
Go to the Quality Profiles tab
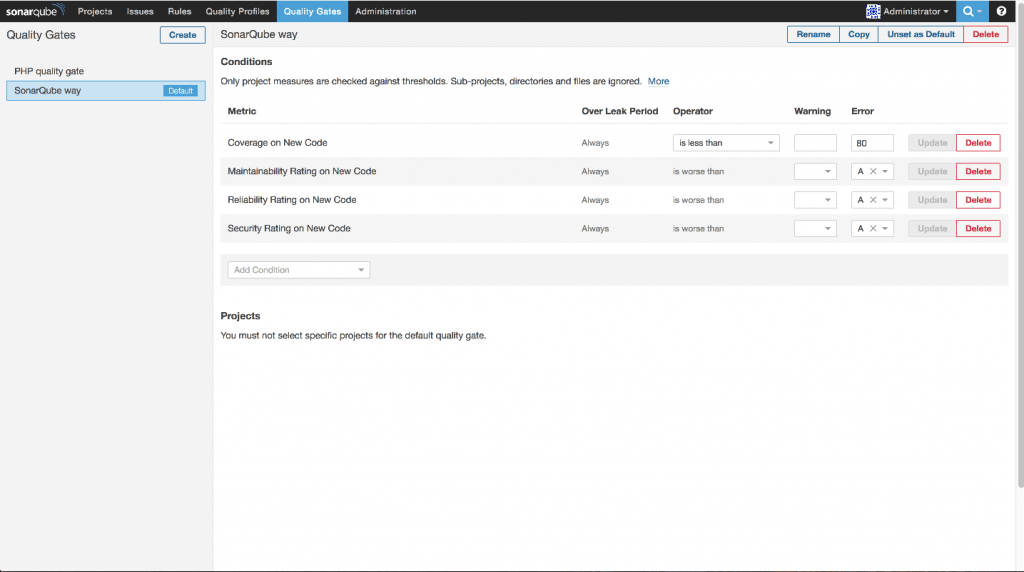pyautogui.click(x=237, y=11)
